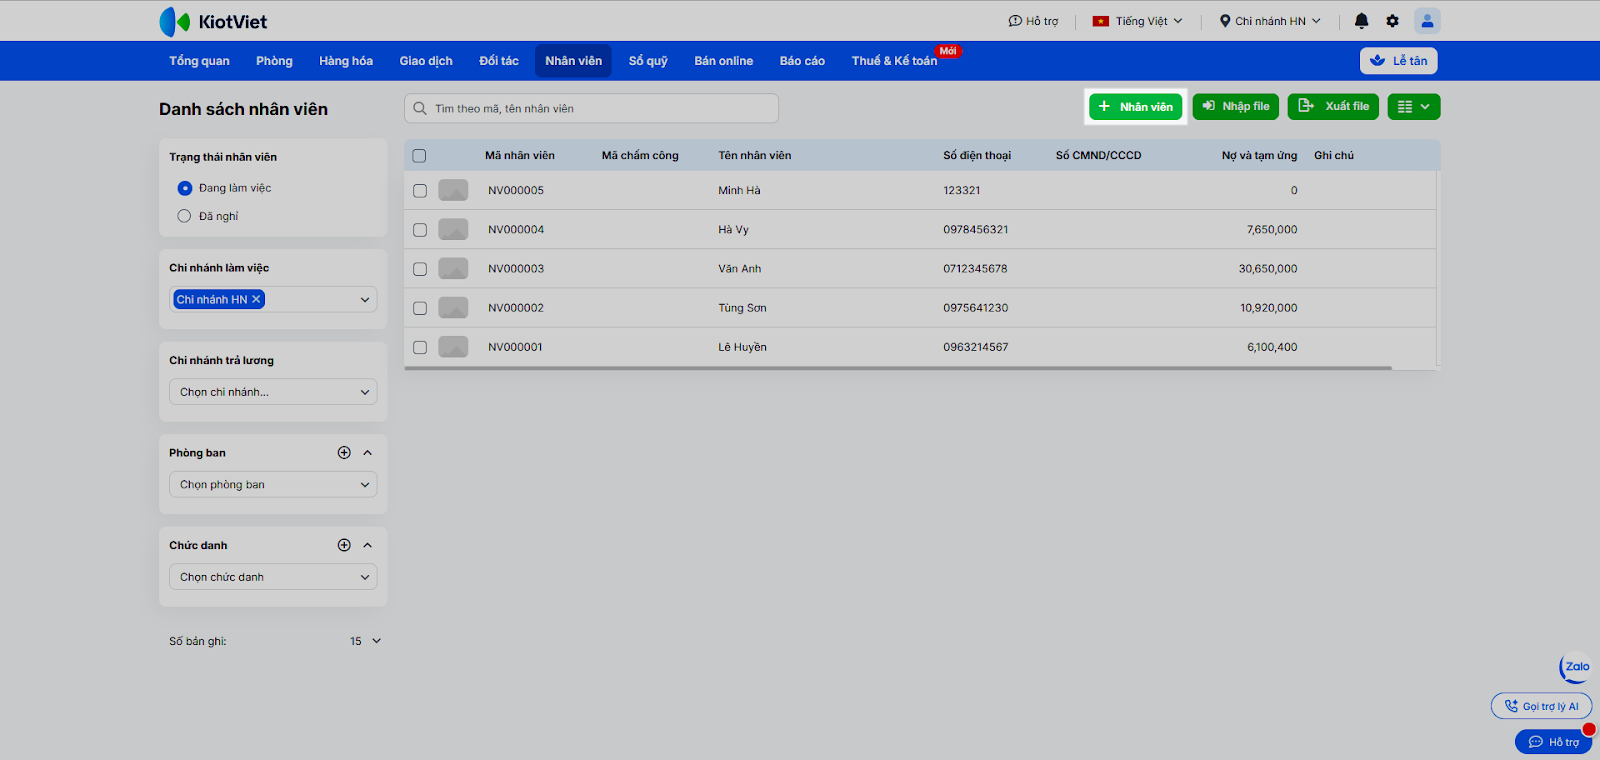Click phone number 0978456321
1600x760 pixels.
[976, 230]
